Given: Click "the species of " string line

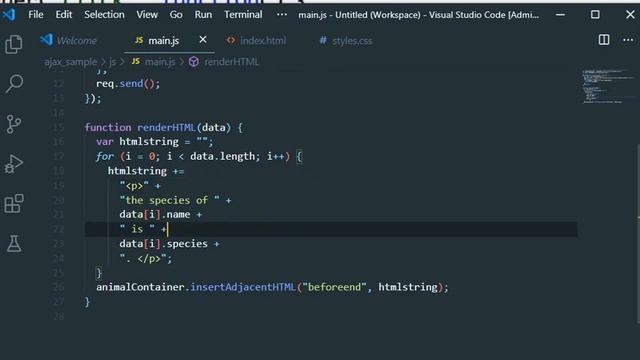Looking at the screenshot, I should (x=175, y=200).
